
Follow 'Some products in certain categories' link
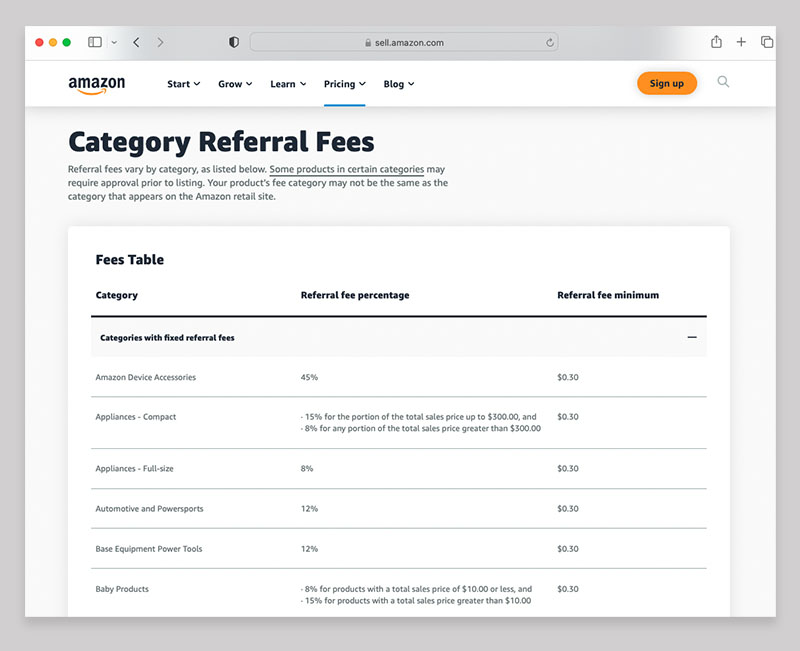(346, 169)
